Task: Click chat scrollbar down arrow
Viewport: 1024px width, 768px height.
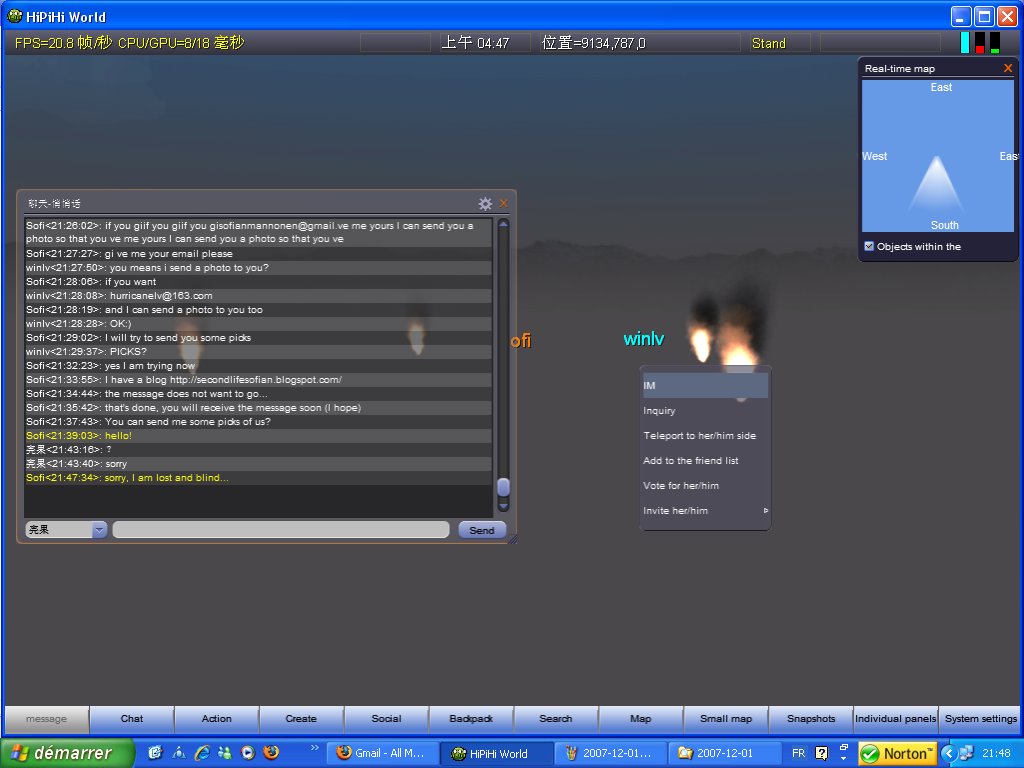Action: (504, 506)
